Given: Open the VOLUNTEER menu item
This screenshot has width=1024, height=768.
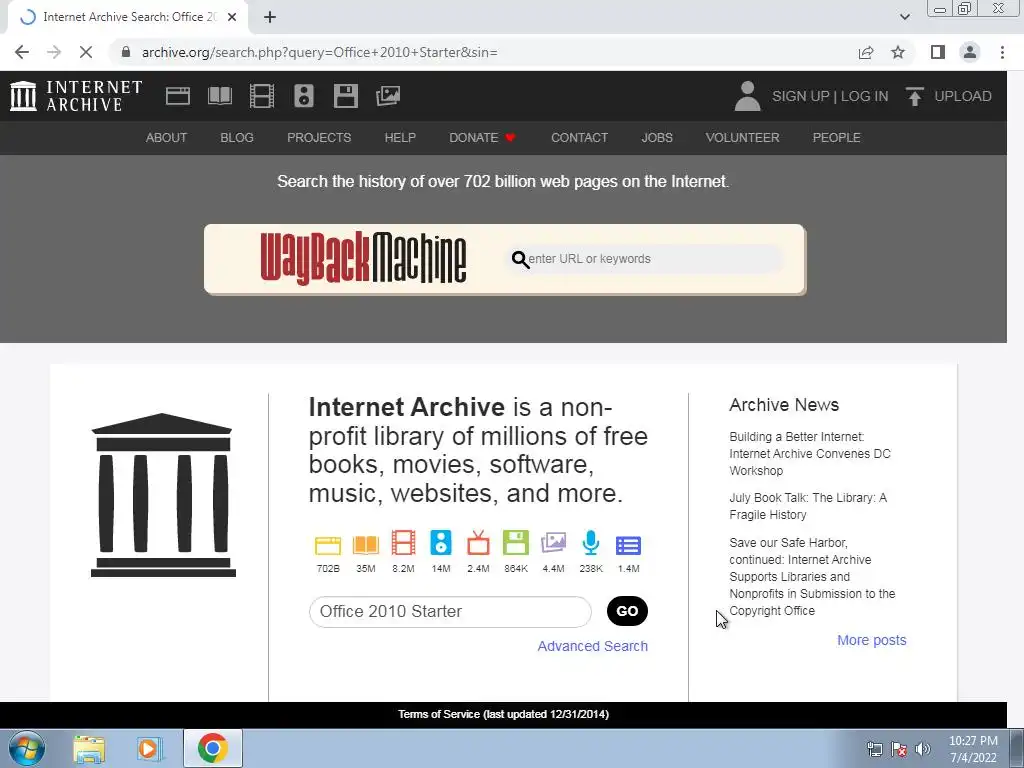Looking at the screenshot, I should coord(743,138).
